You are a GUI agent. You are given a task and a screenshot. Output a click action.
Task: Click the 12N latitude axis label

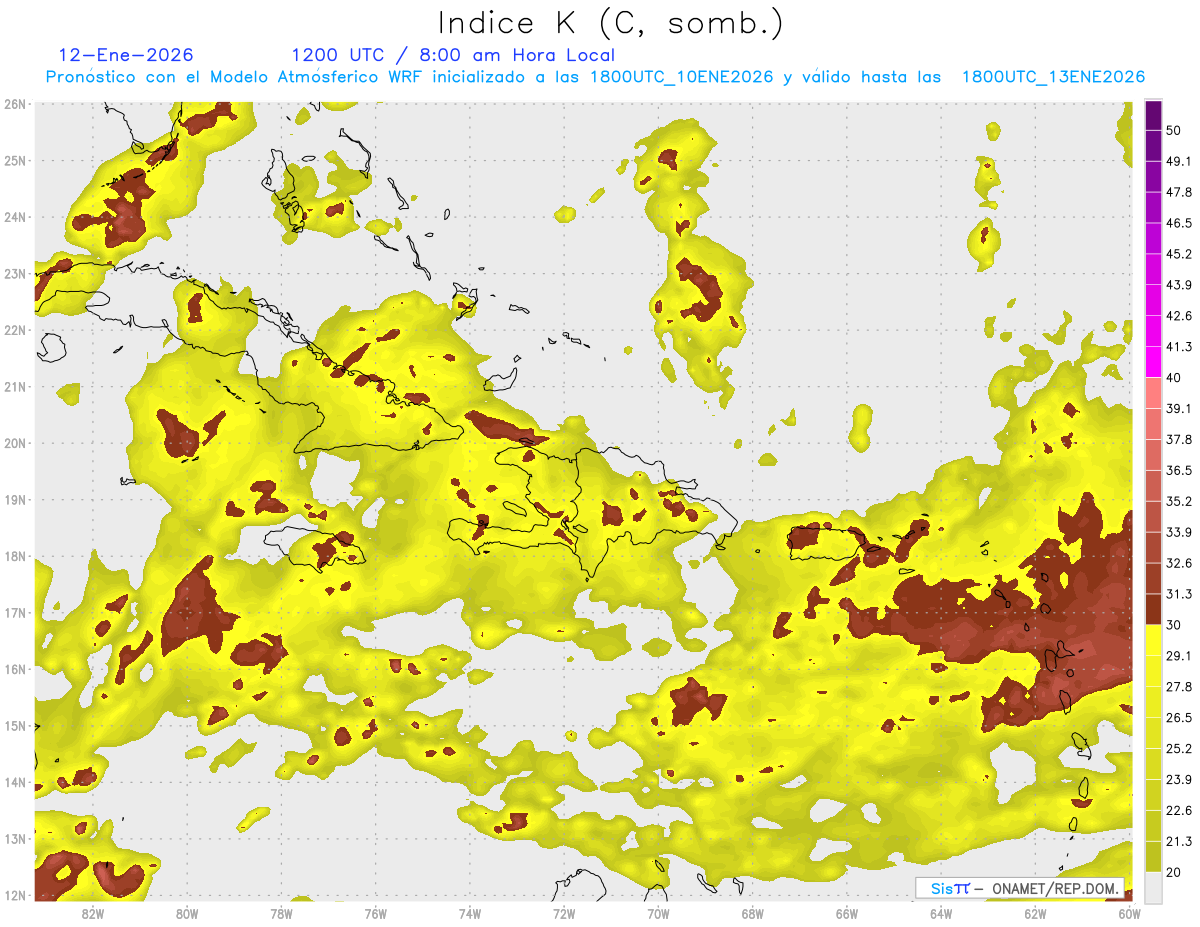pyautogui.click(x=15, y=895)
